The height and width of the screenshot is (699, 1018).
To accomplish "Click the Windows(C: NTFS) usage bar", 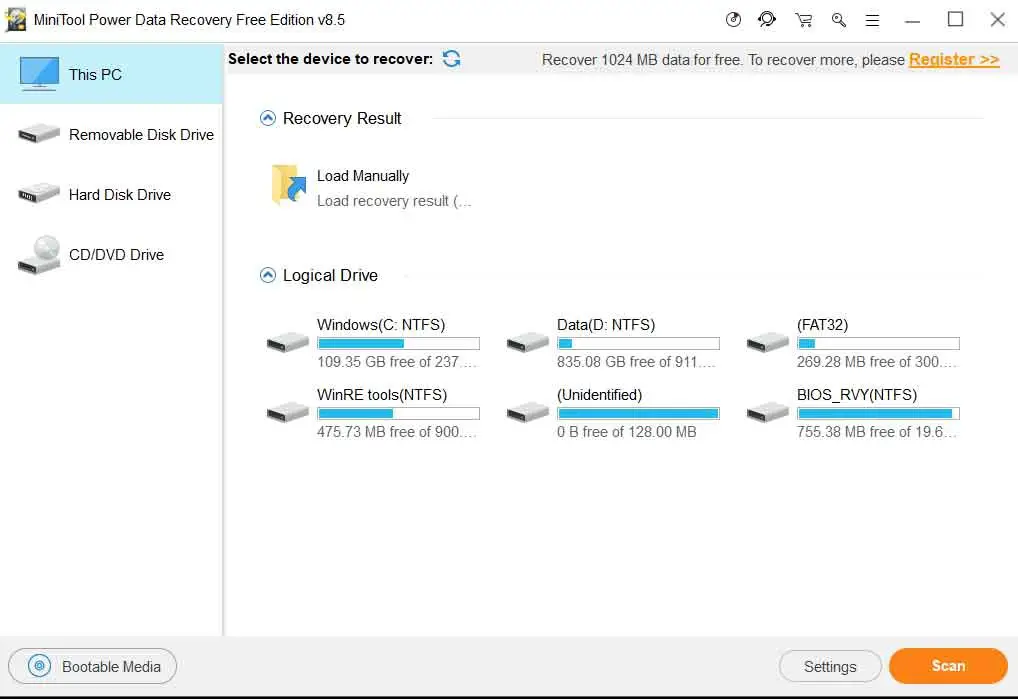I will (399, 343).
